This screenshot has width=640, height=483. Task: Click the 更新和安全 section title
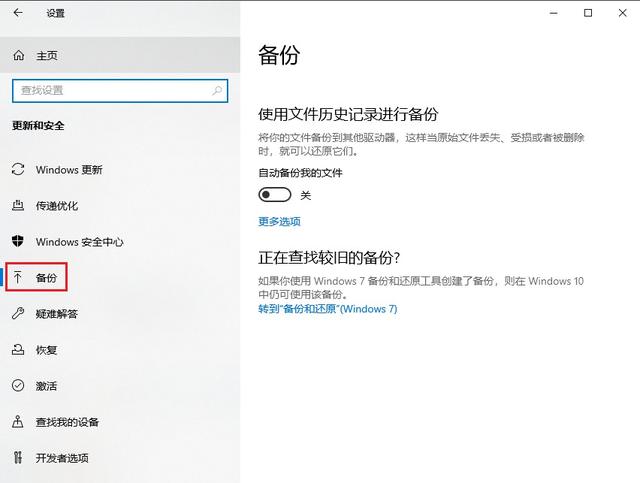click(38, 125)
